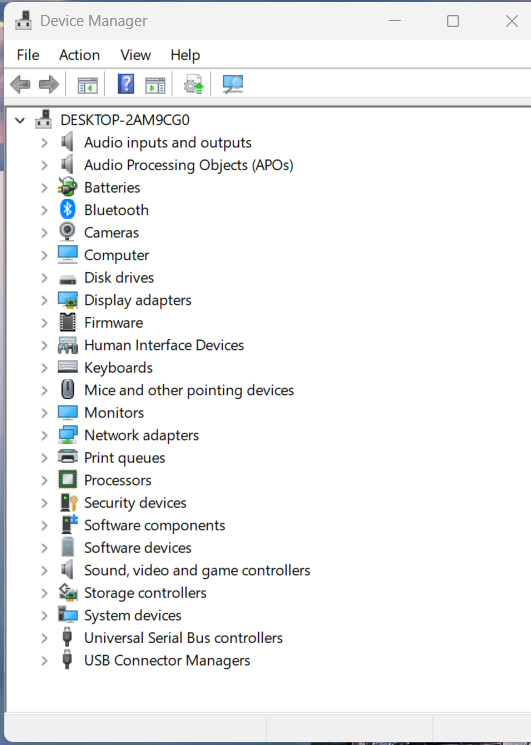Click the Display adapters icon

(x=67, y=300)
